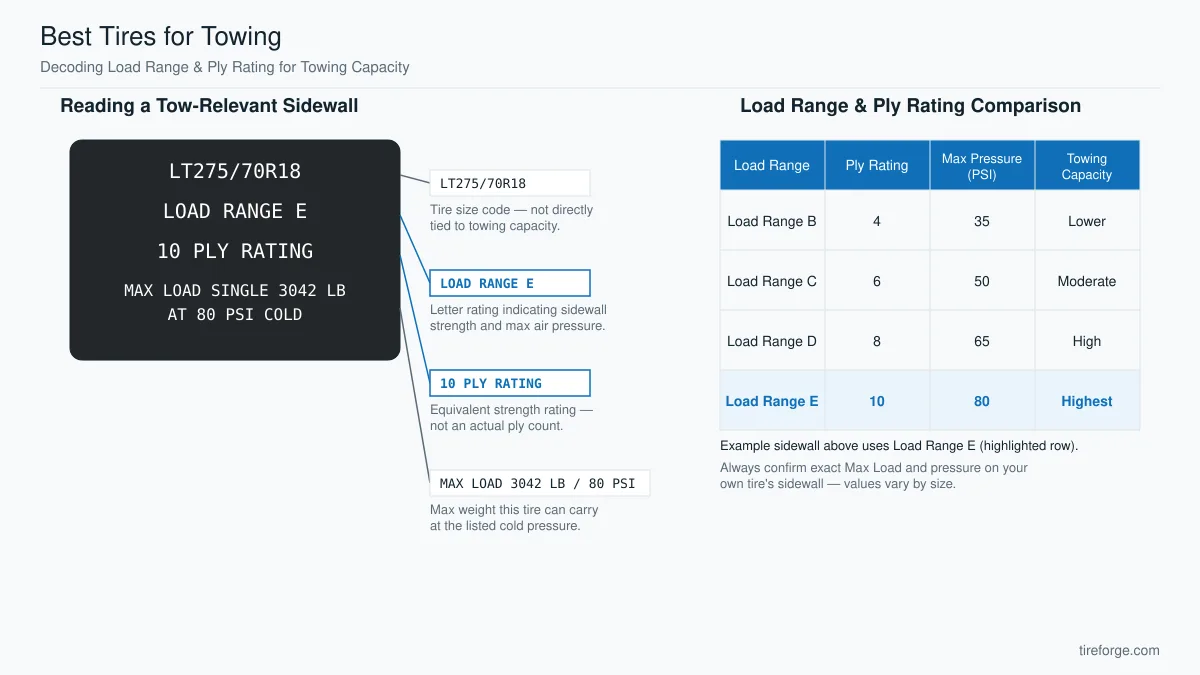
Task: Click the 'Load Range & Ply Rating Comparison' heading
Action: click(x=910, y=106)
